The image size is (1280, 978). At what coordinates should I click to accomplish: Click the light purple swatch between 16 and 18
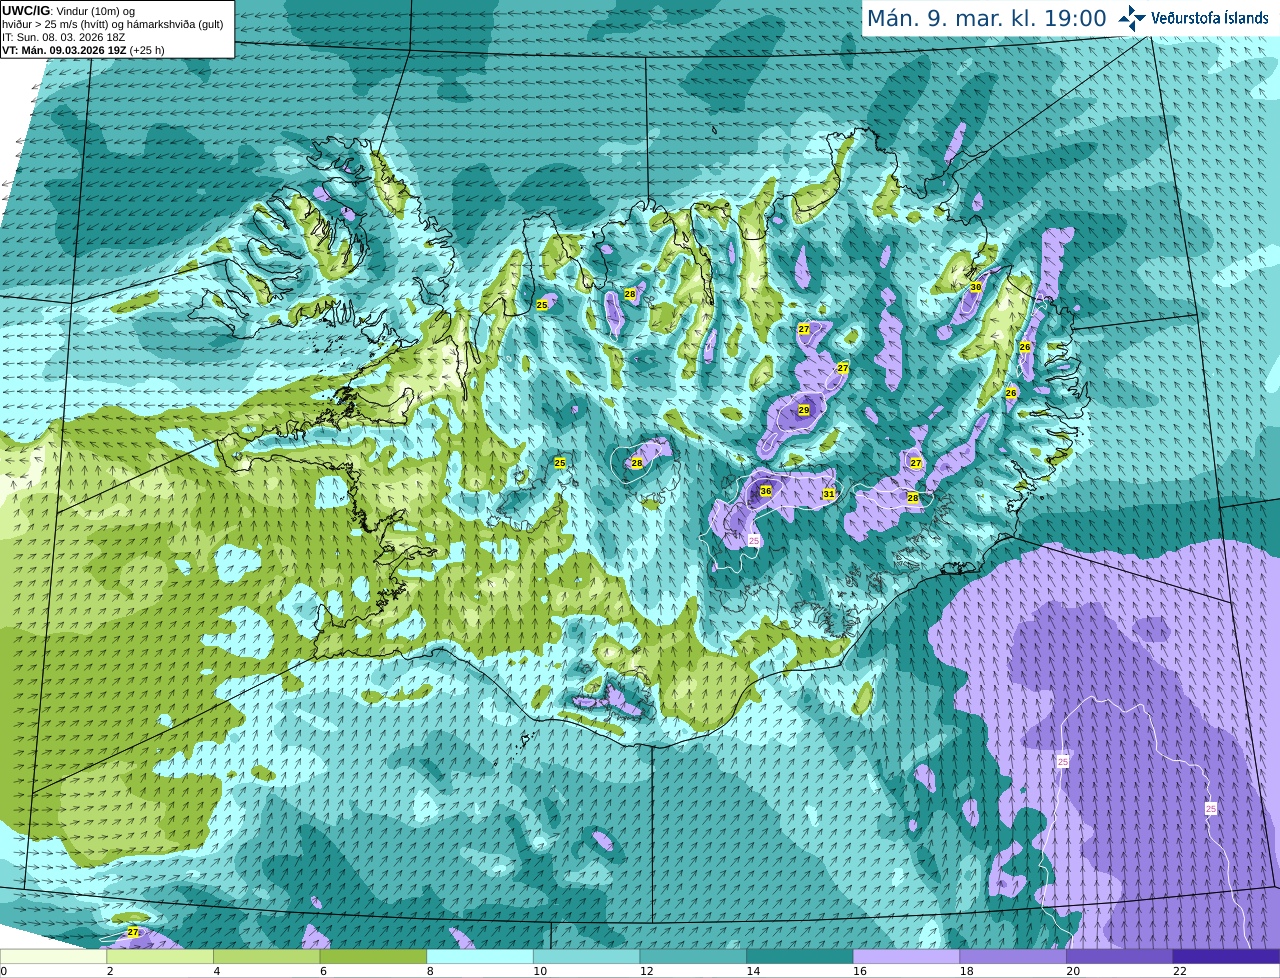906,957
